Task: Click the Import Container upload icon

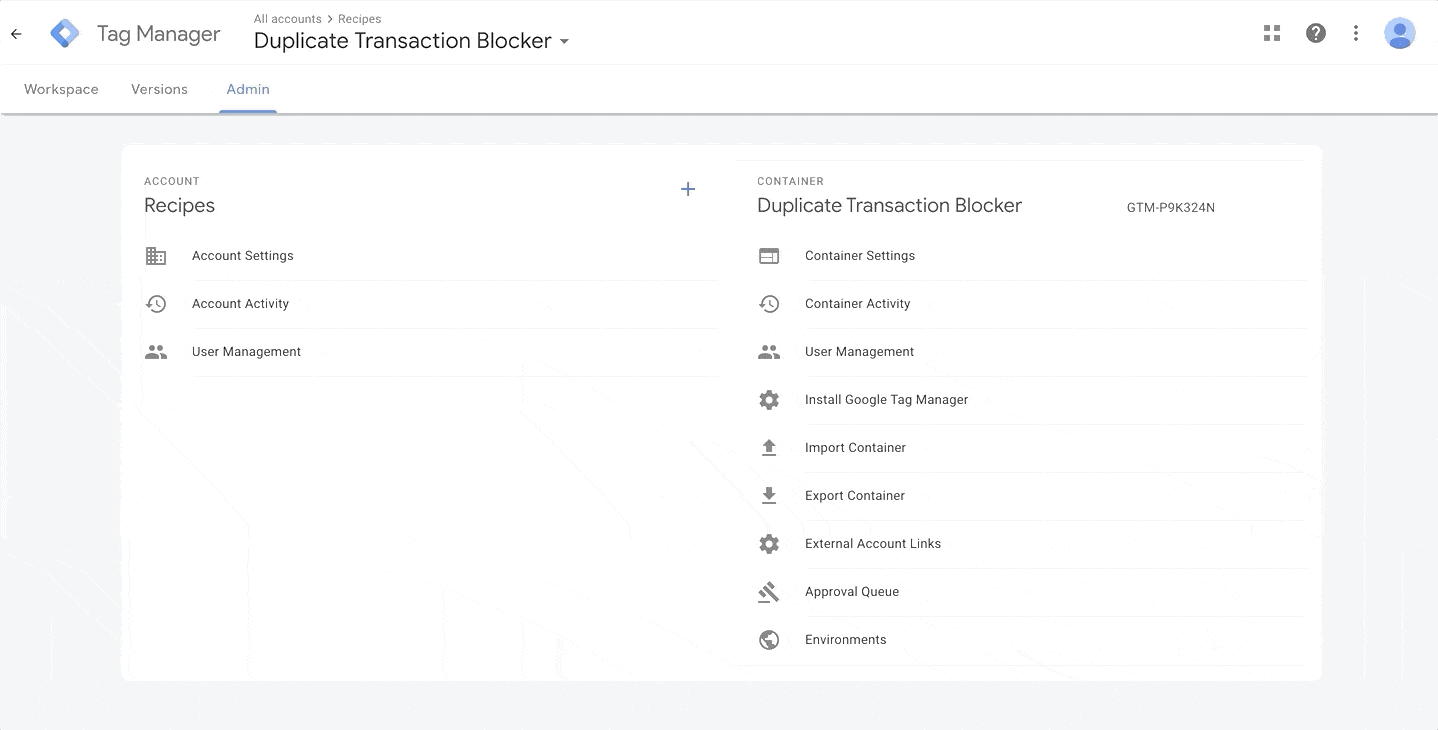Action: pyautogui.click(x=769, y=448)
